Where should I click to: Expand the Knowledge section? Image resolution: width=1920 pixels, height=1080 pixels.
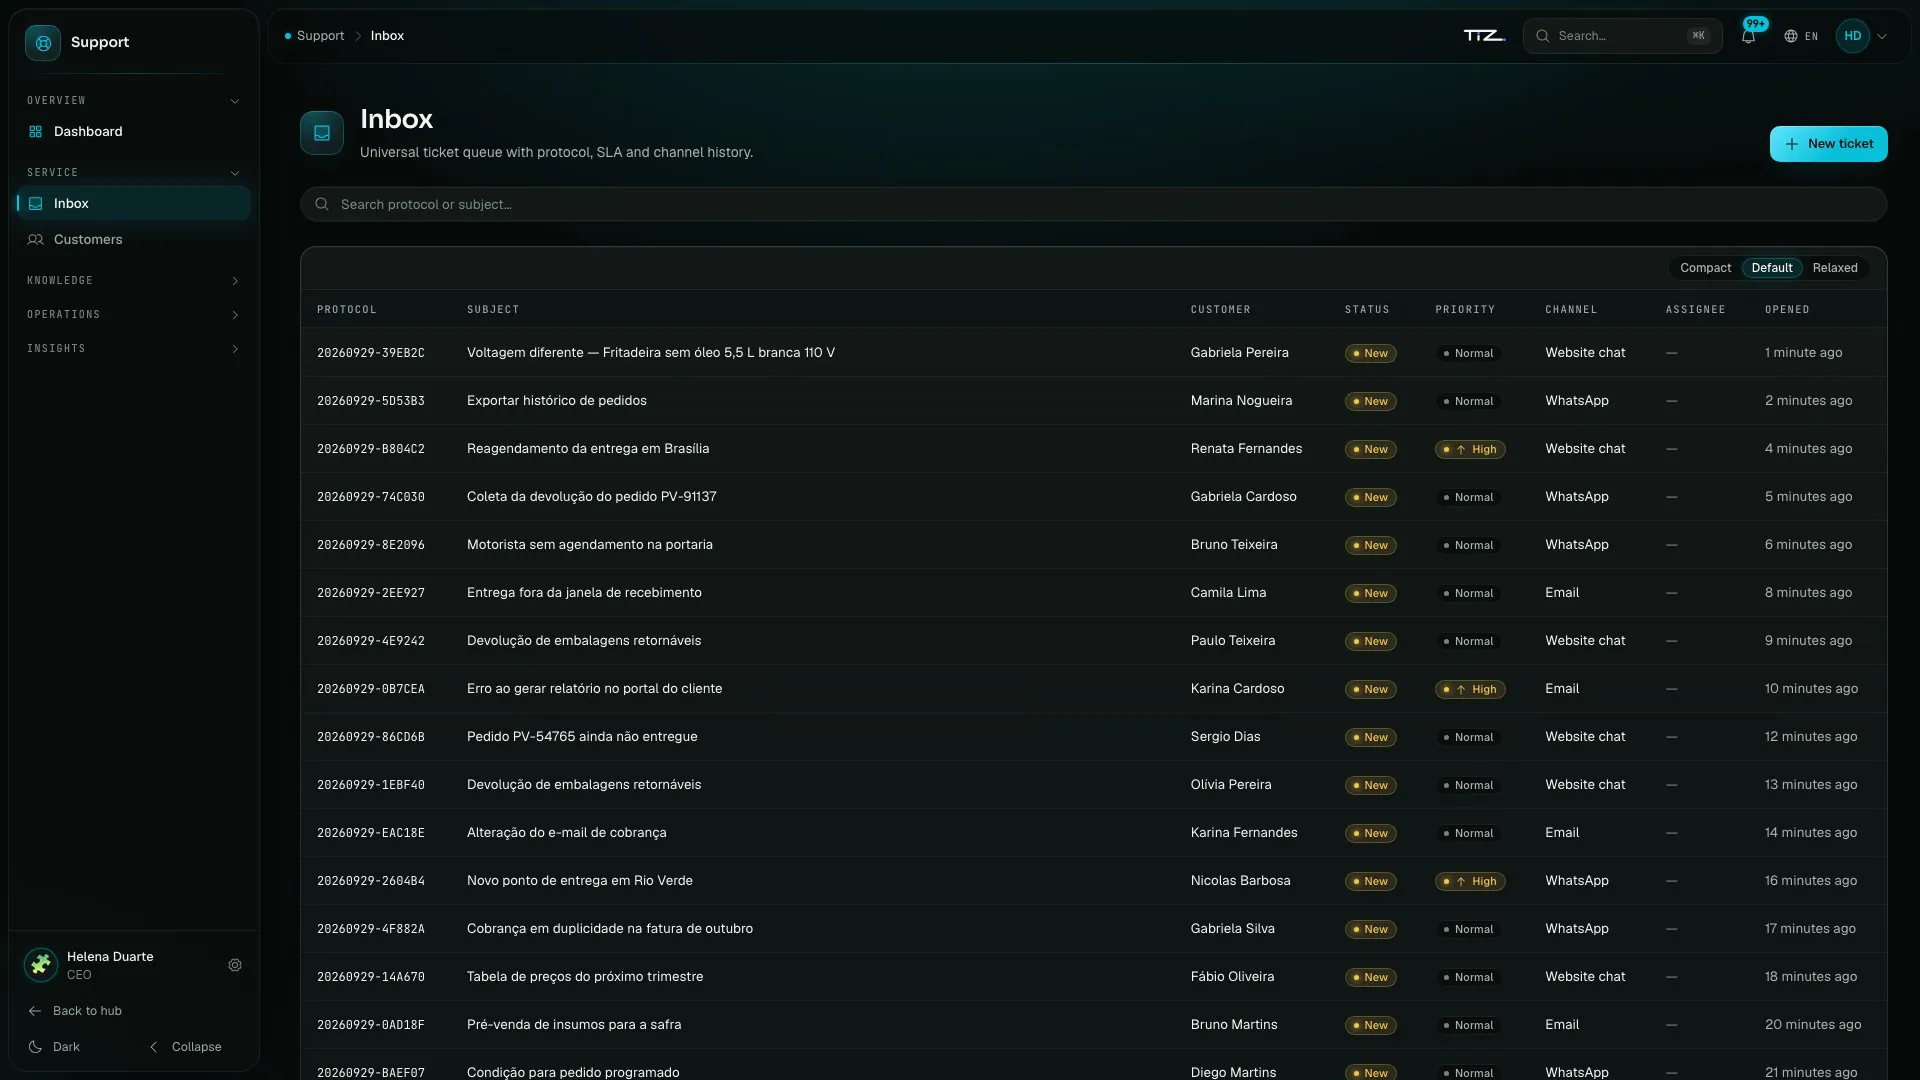click(134, 281)
